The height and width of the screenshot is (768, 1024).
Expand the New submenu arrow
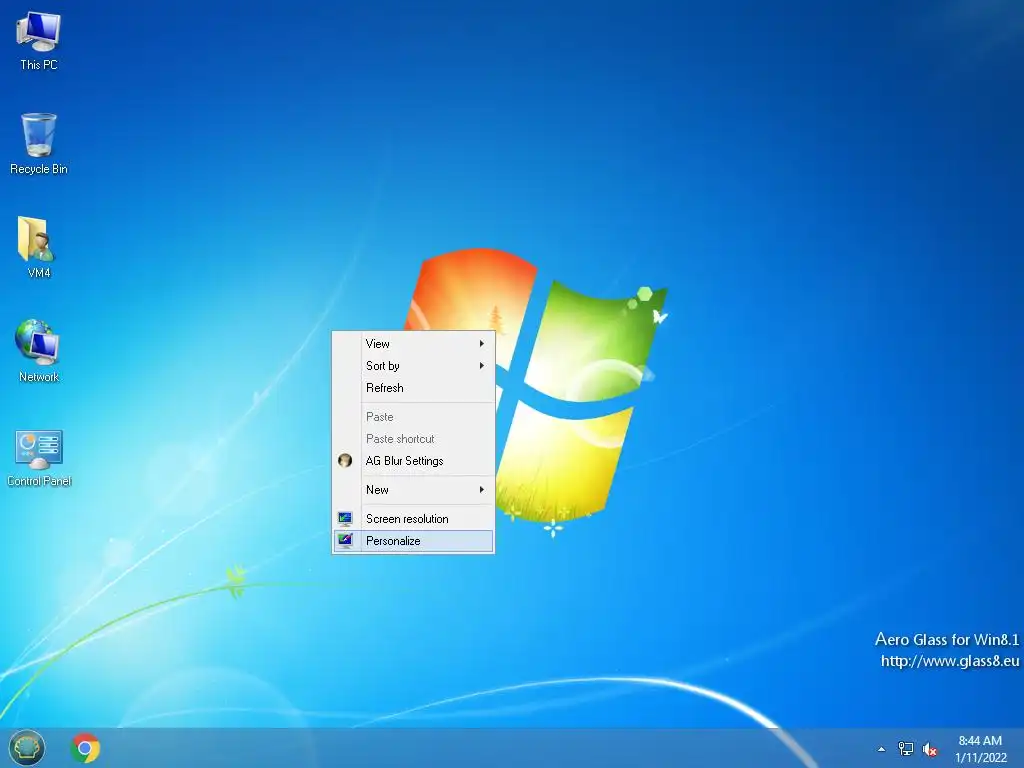482,490
